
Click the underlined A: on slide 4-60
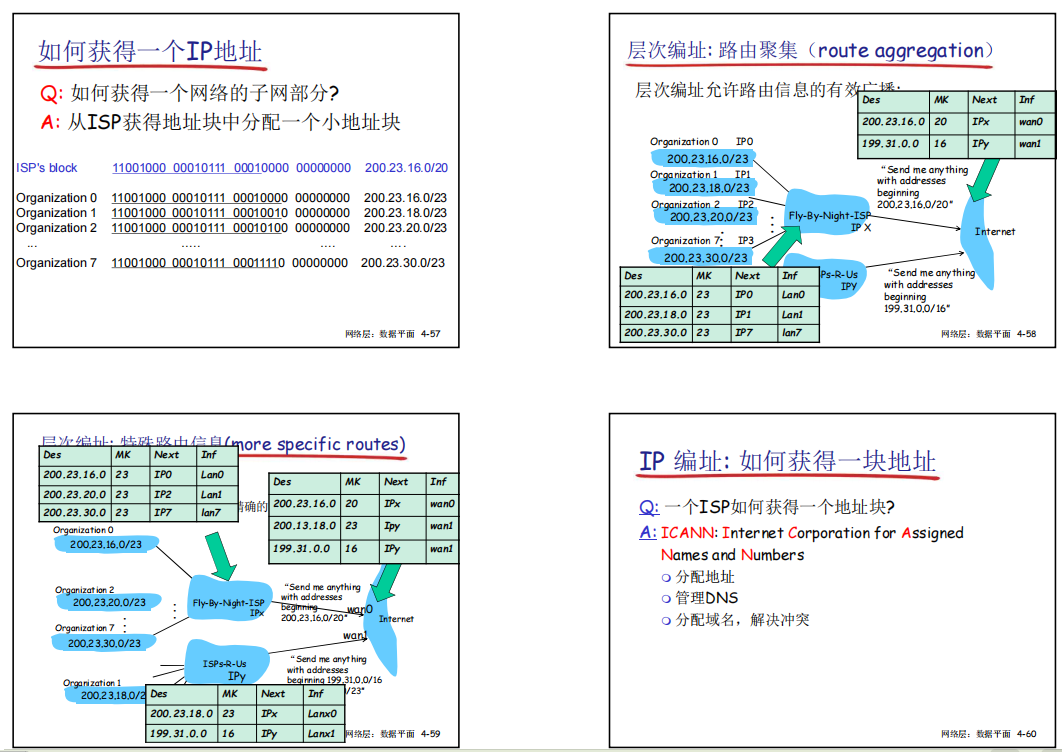pyautogui.click(x=647, y=532)
